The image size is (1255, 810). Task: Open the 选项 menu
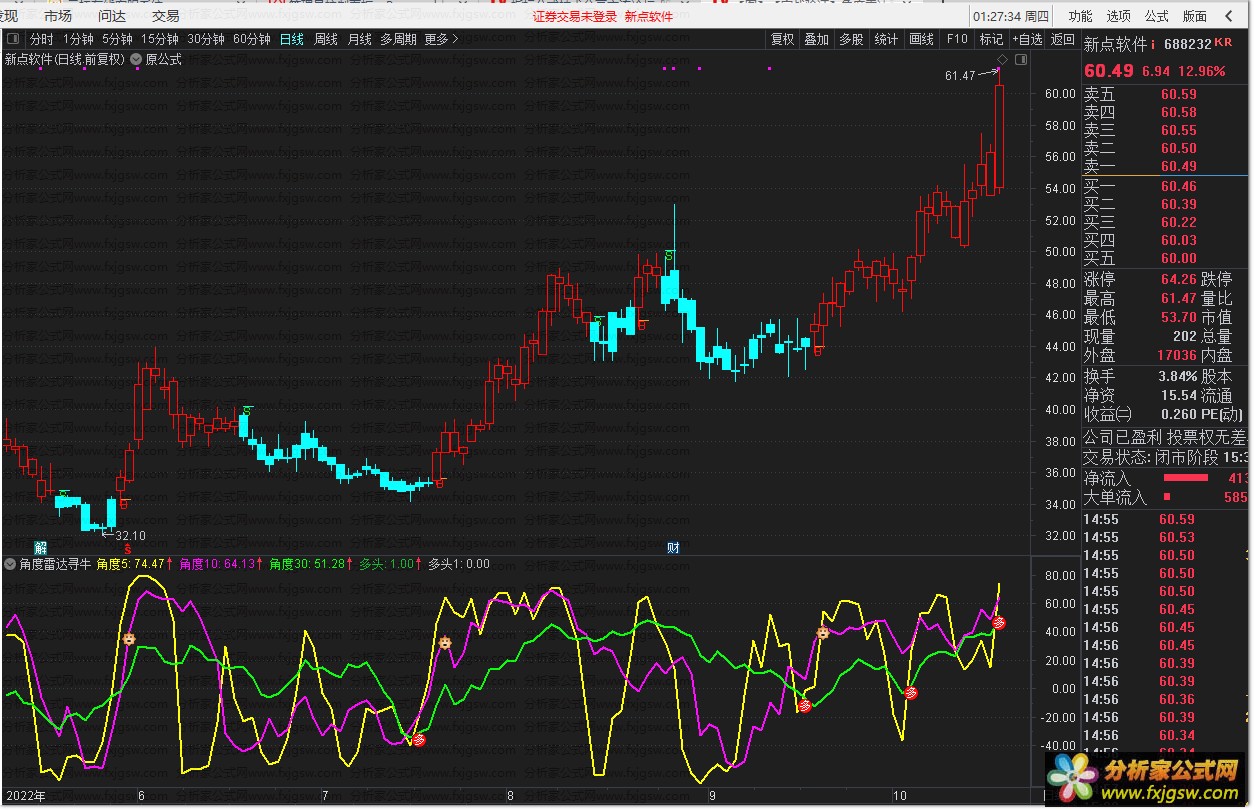(x=1119, y=16)
